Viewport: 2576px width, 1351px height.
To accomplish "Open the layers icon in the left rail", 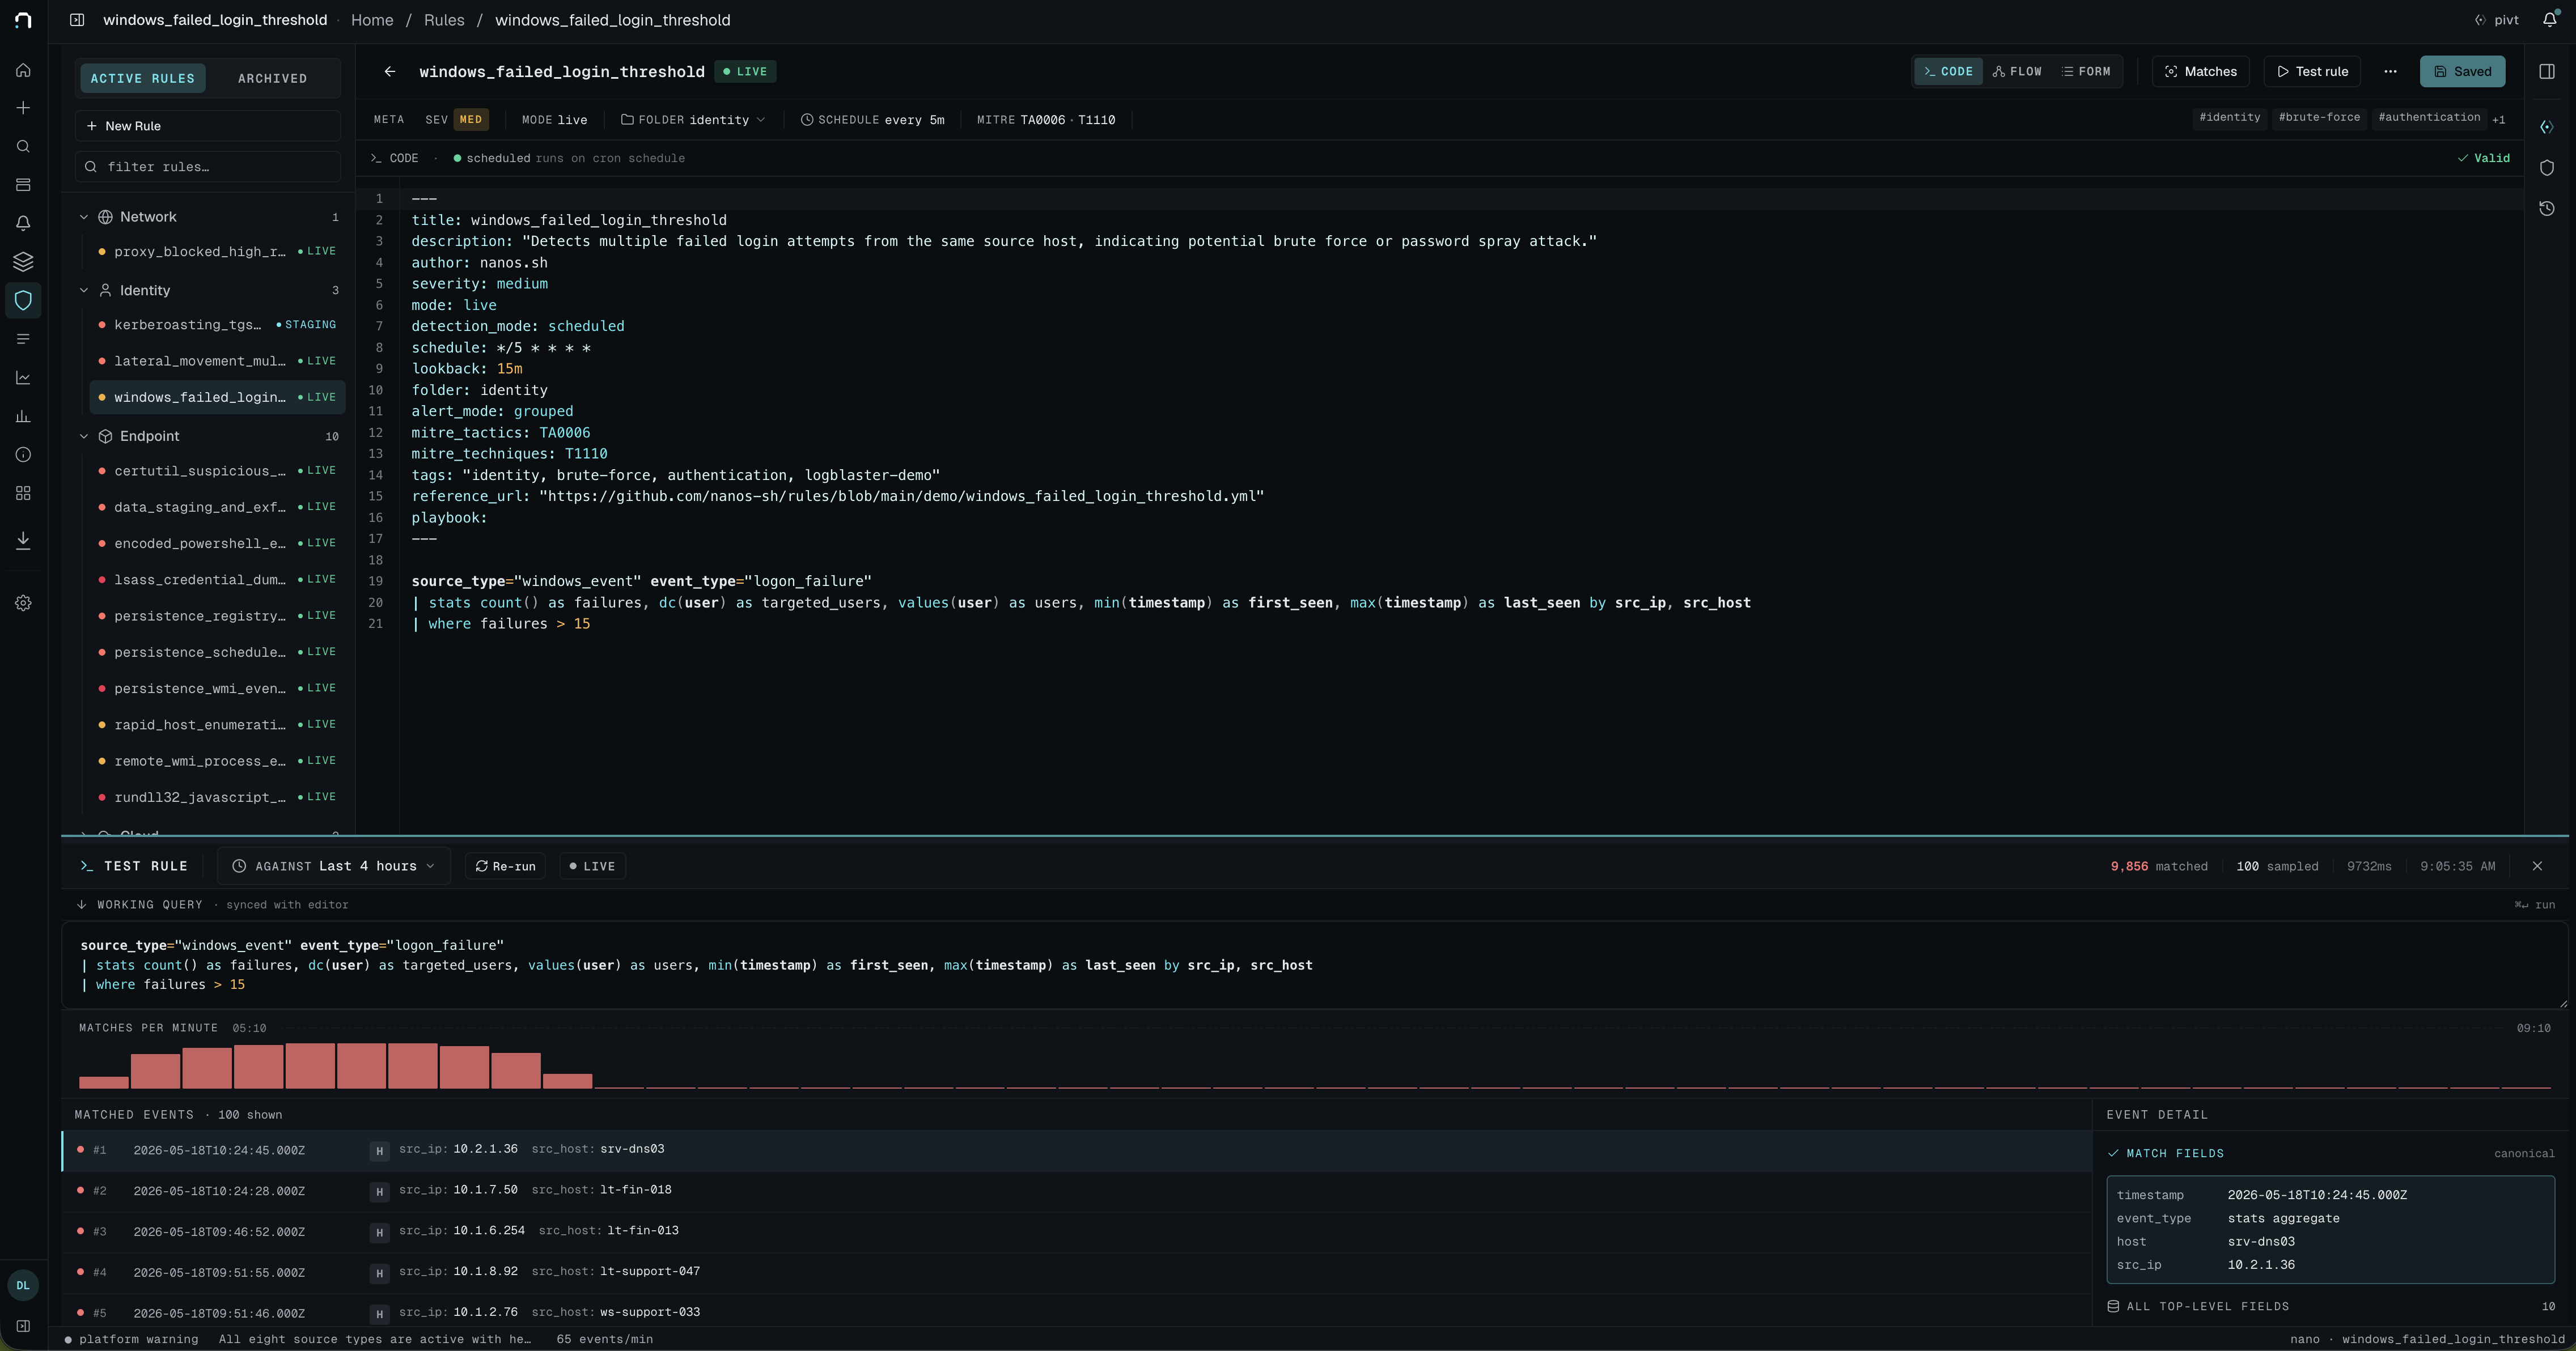I will coord(23,262).
